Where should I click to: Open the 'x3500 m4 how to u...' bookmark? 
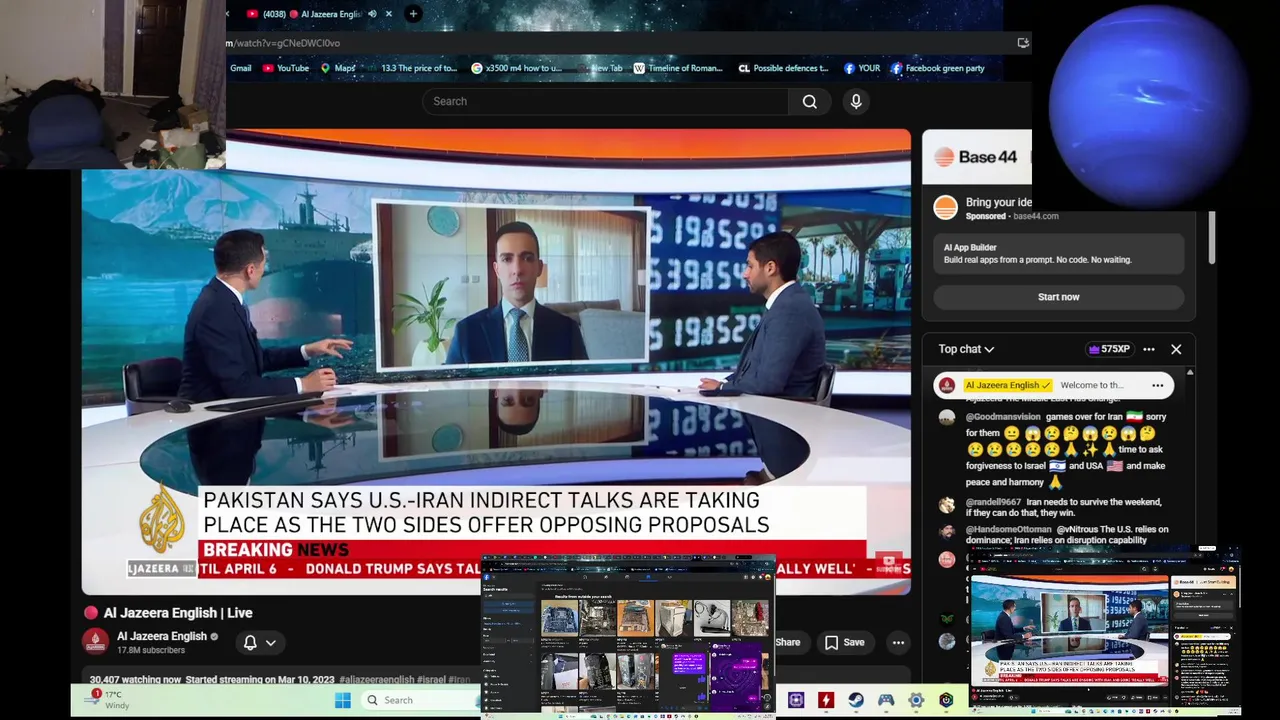[x=517, y=68]
